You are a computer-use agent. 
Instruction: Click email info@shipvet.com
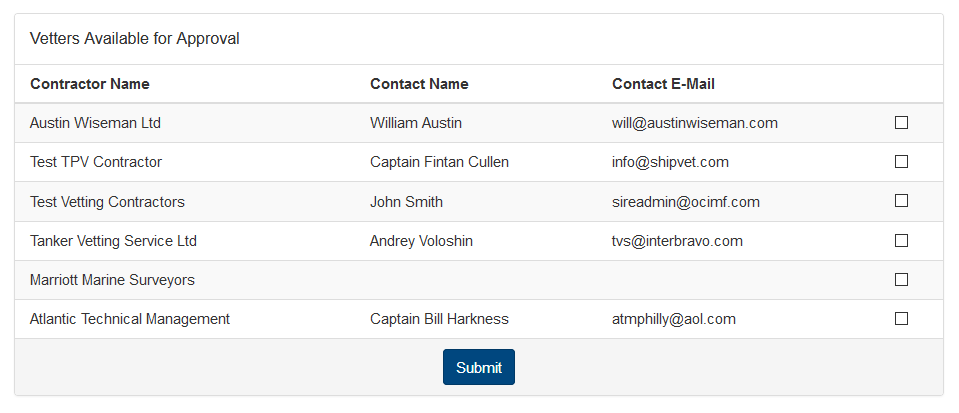(x=670, y=162)
